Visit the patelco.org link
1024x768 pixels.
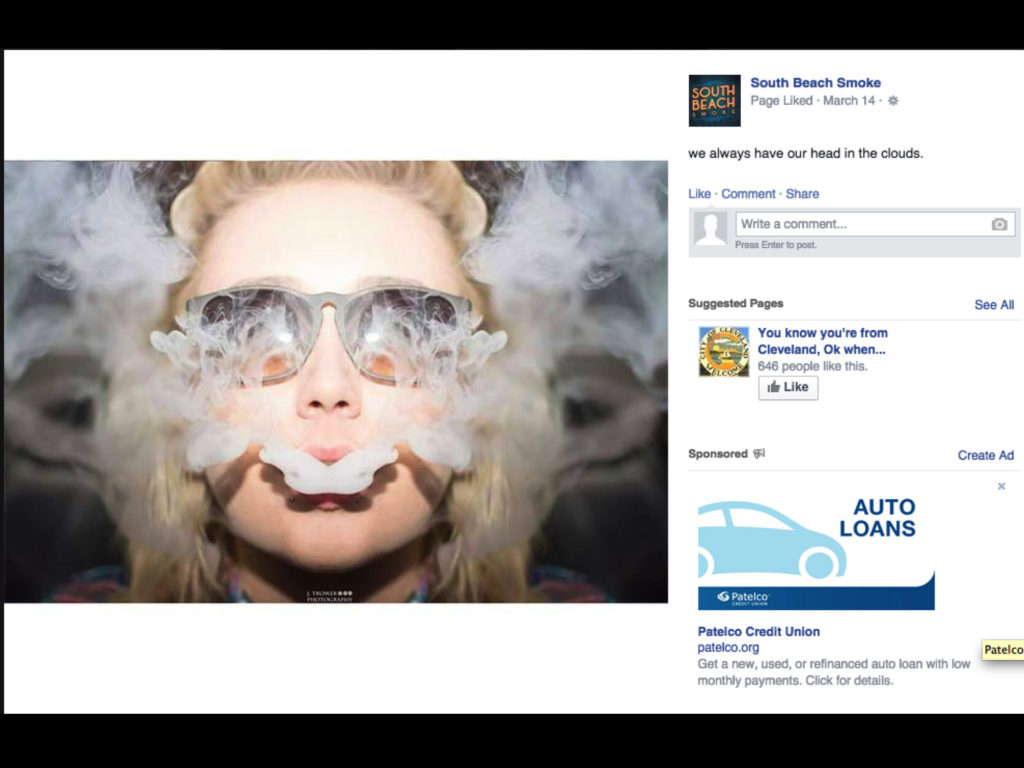728,648
